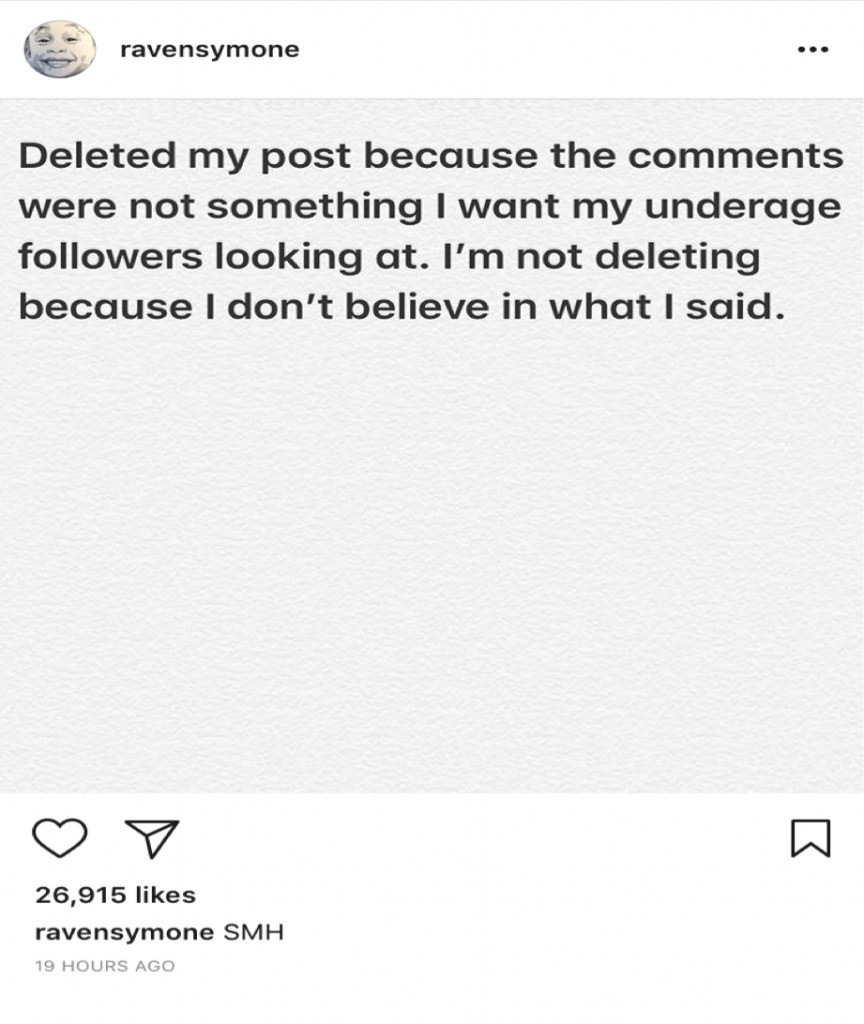Tap the word 'underage' in the post image
Viewport: 864px width, 1024px height.
pyautogui.click(x=743, y=208)
